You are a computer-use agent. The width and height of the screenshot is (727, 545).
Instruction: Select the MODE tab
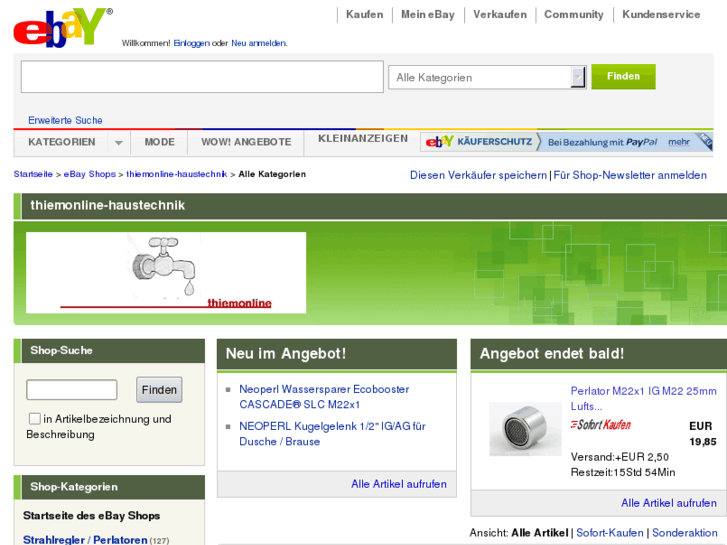(159, 142)
